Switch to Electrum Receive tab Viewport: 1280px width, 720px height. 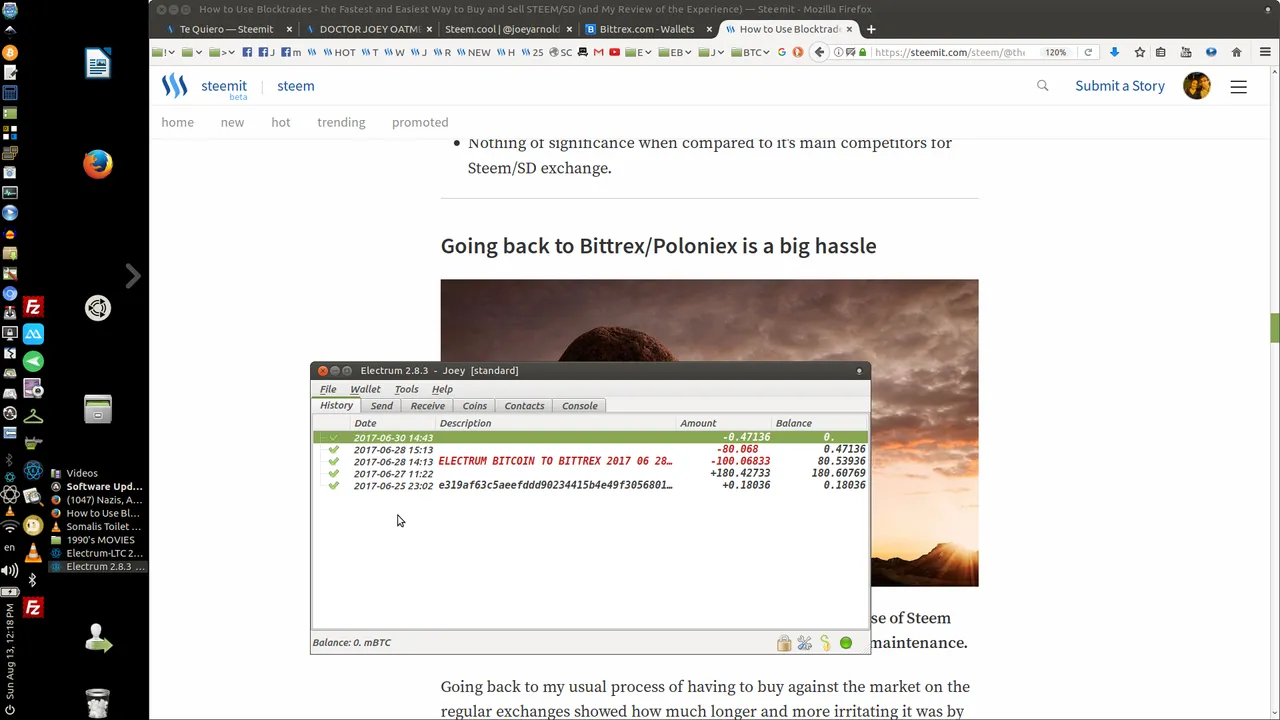[428, 406]
